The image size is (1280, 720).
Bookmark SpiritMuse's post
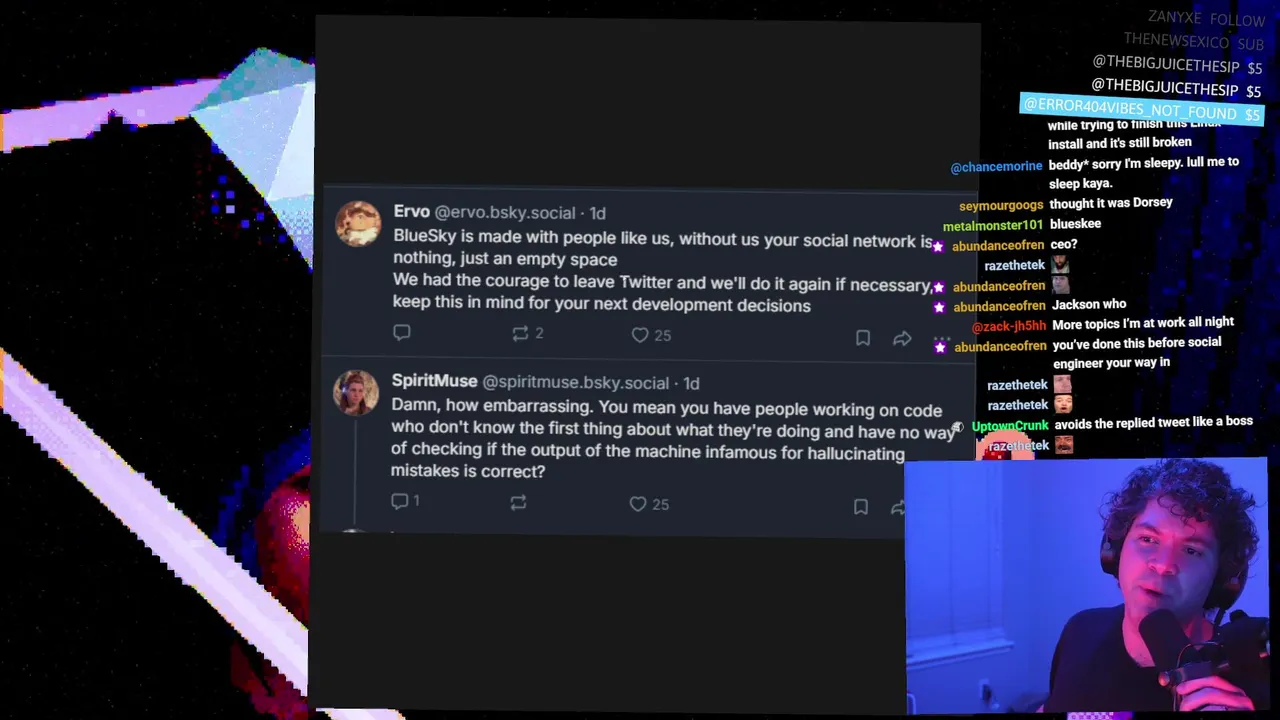point(860,507)
